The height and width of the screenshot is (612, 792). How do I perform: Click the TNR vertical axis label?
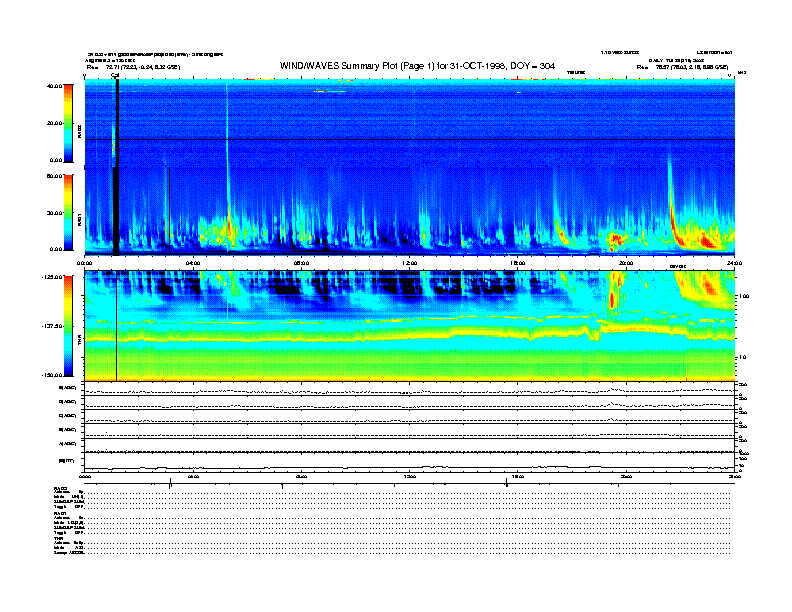79,342
